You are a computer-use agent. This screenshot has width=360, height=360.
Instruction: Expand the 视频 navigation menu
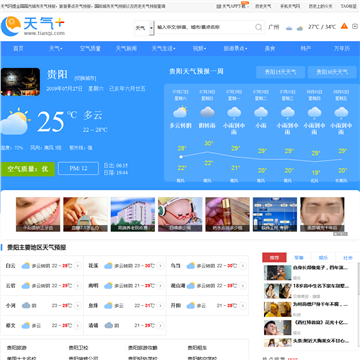click(199, 49)
